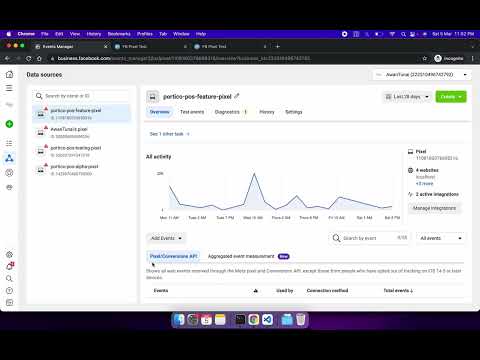The image size is (480, 360).
Task: Open the business account selector dropdown
Action: pyautogui.click(x=421, y=75)
